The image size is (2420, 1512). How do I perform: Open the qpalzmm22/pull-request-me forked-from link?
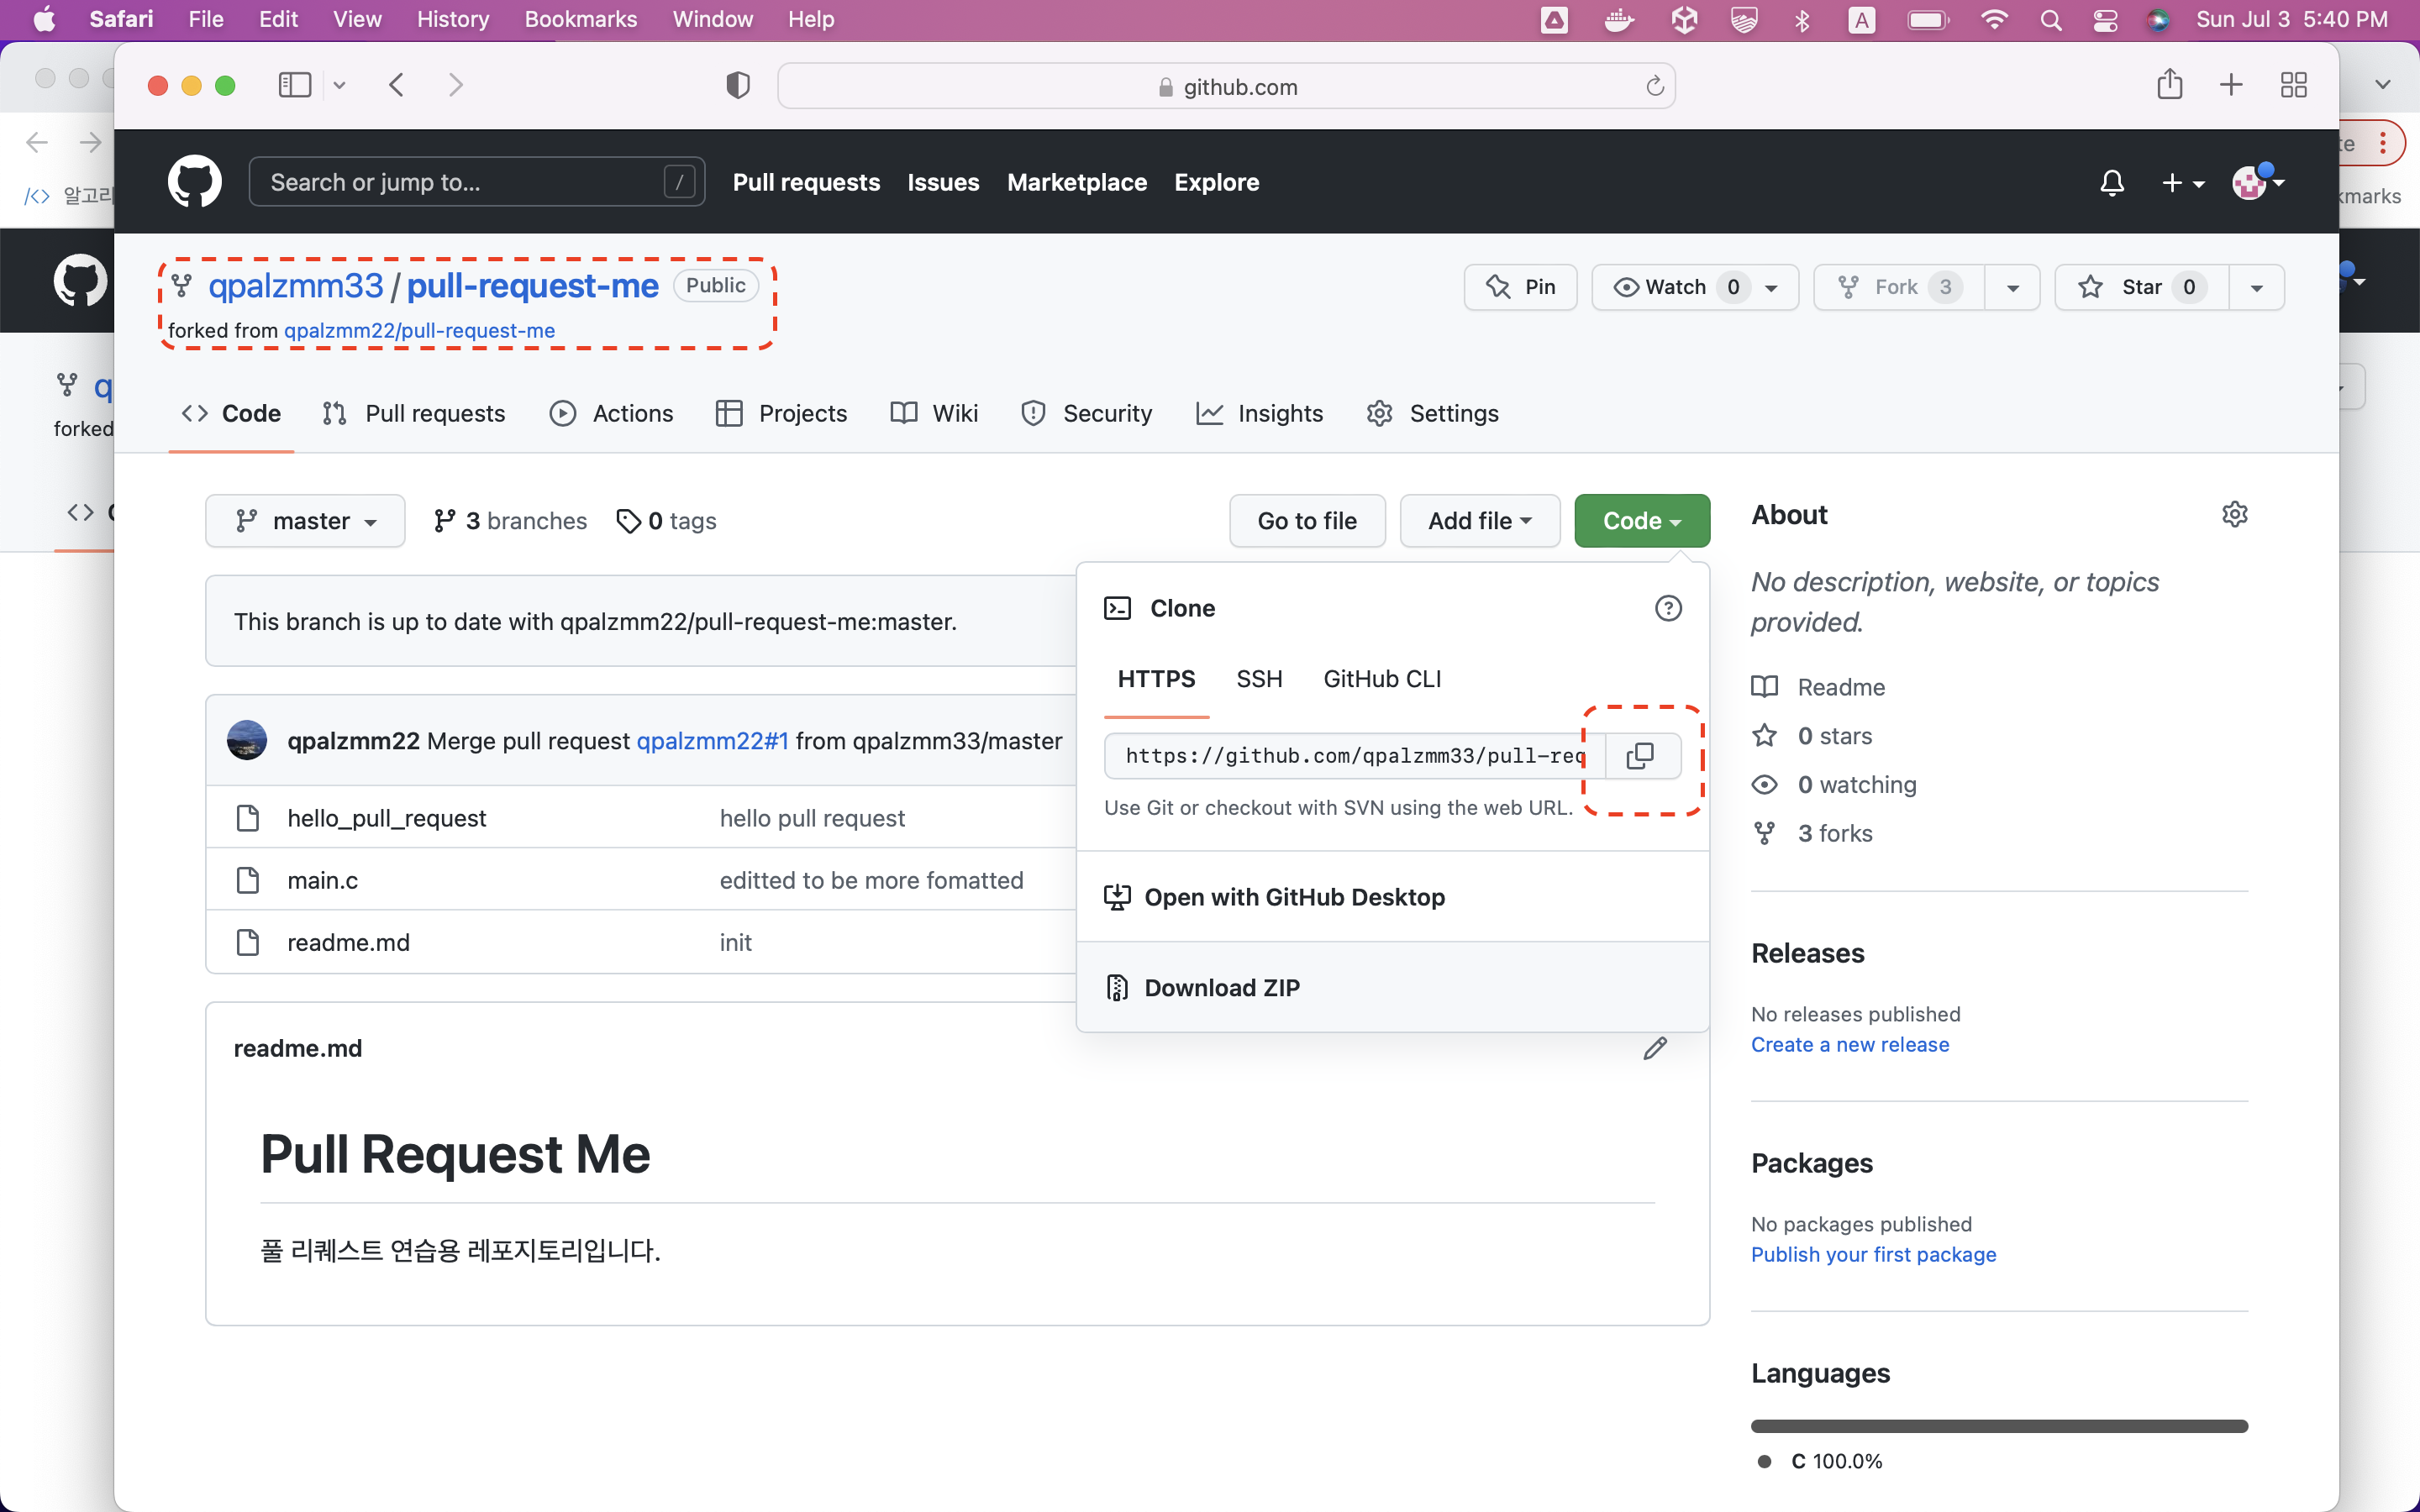[x=419, y=331]
